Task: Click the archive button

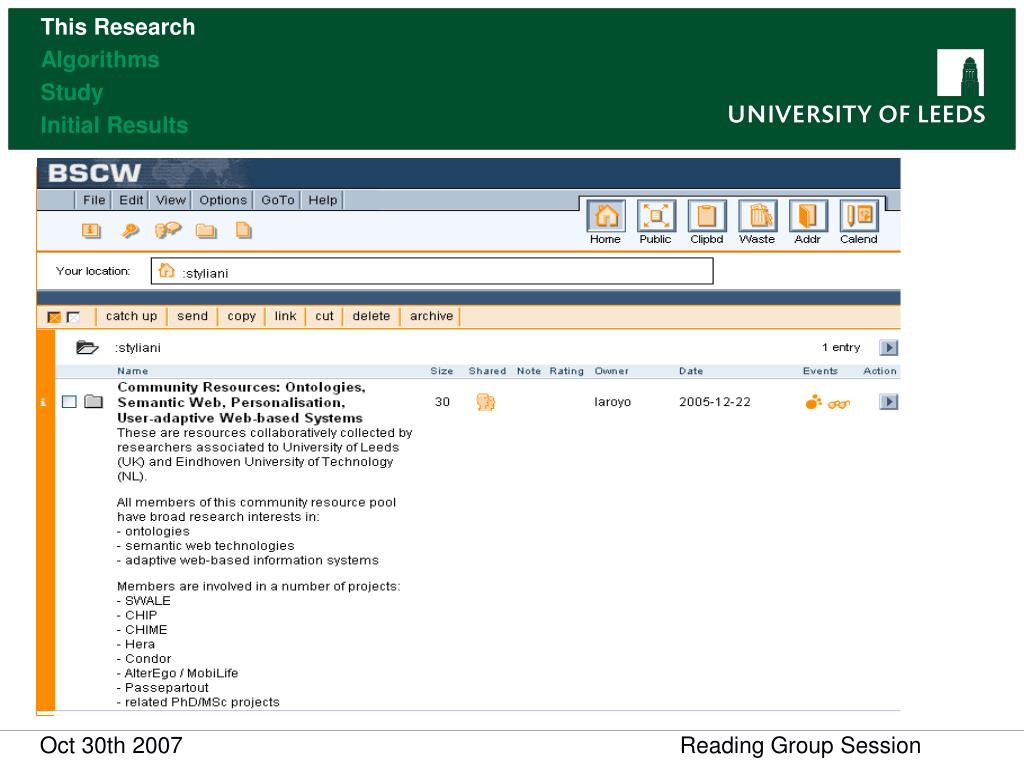Action: click(x=431, y=316)
